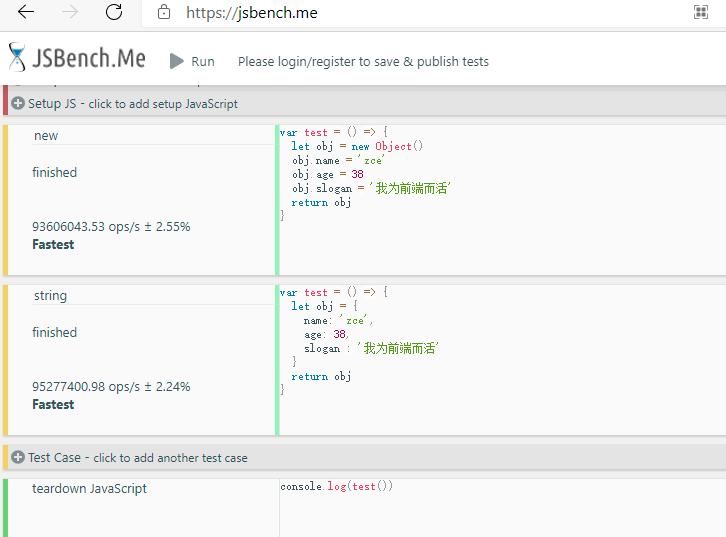Click the Fastest label under the string test

tap(53, 404)
